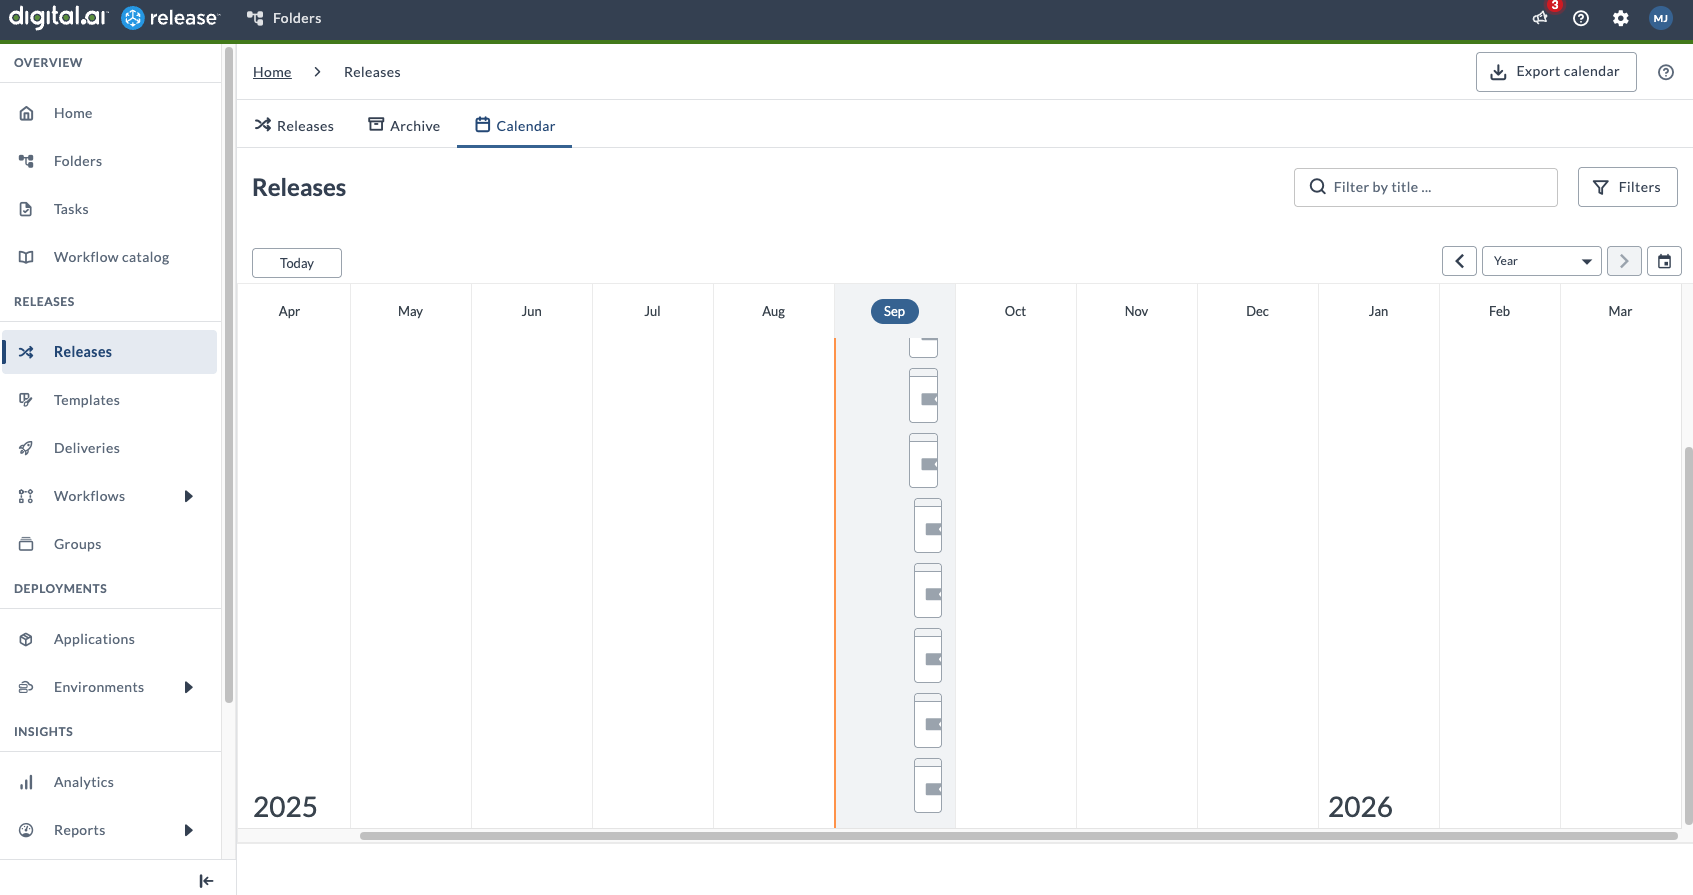
Task: Open settings gear in header
Action: (x=1621, y=18)
